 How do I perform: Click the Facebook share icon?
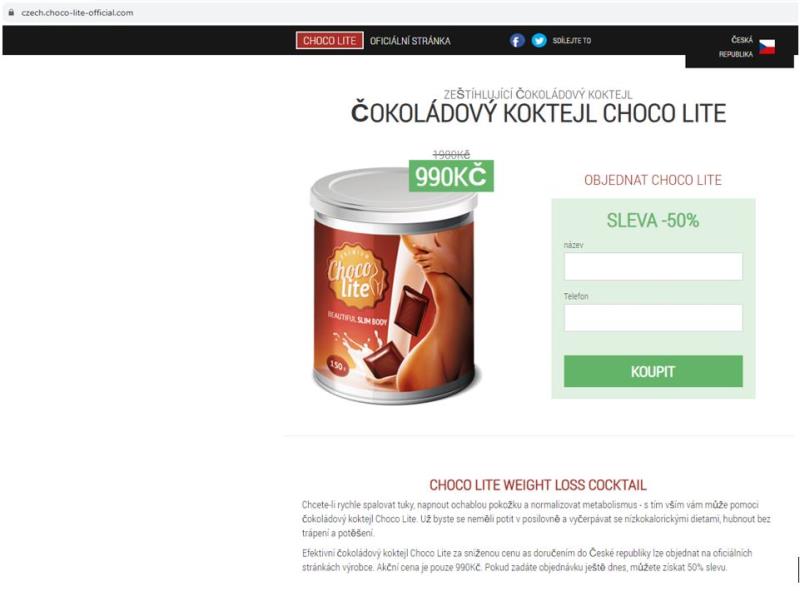click(x=517, y=40)
